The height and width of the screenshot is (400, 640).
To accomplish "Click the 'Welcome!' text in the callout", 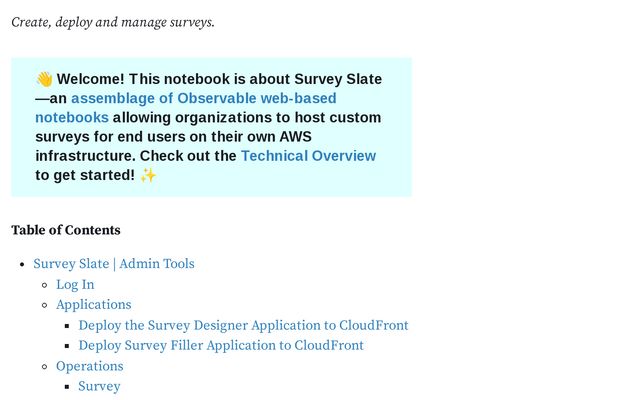I will pyautogui.click(x=91, y=80).
